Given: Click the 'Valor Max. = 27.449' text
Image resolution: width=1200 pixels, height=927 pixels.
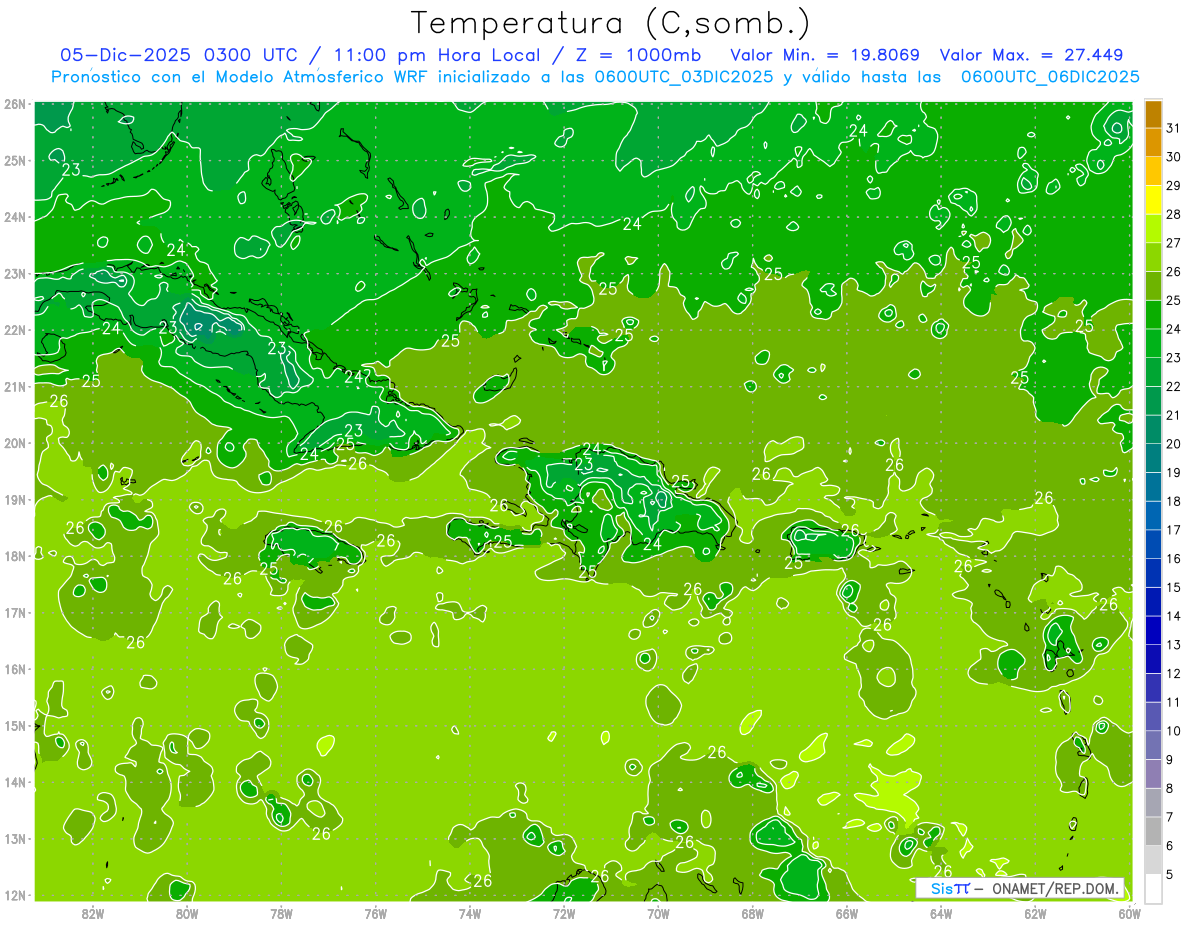Looking at the screenshot, I should point(1031,55).
